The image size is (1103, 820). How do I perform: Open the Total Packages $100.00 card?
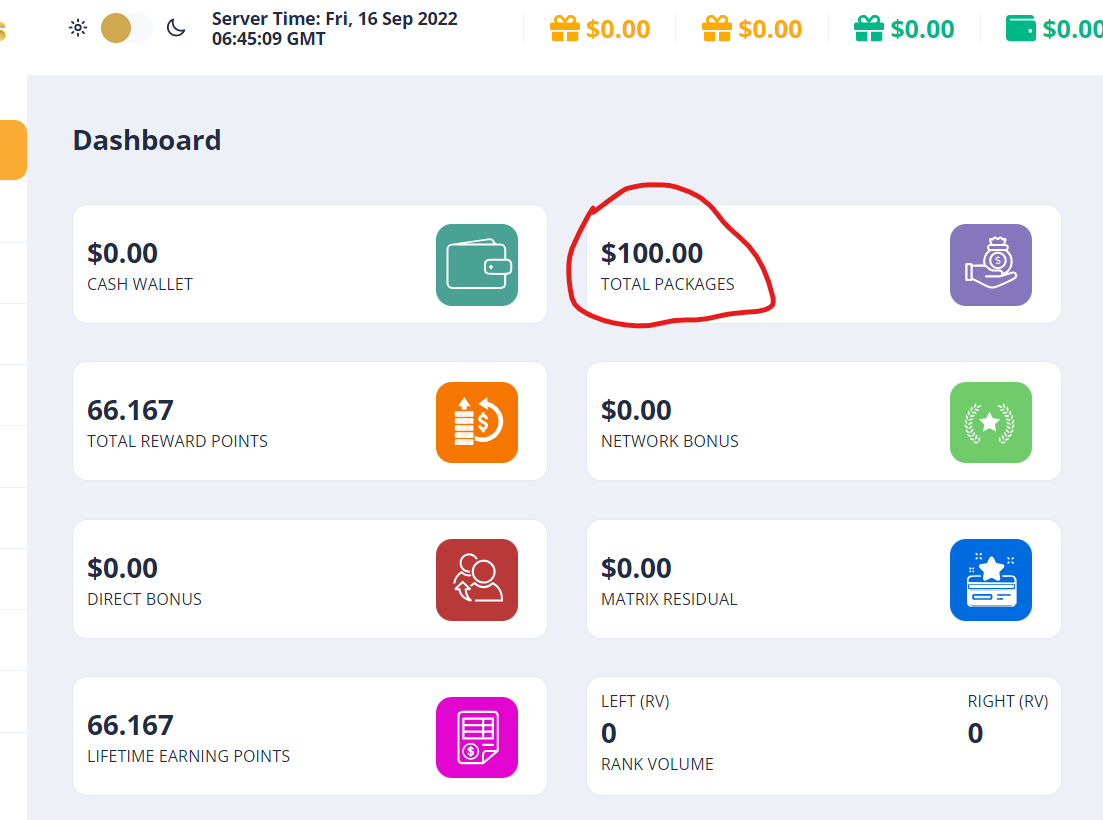point(823,264)
